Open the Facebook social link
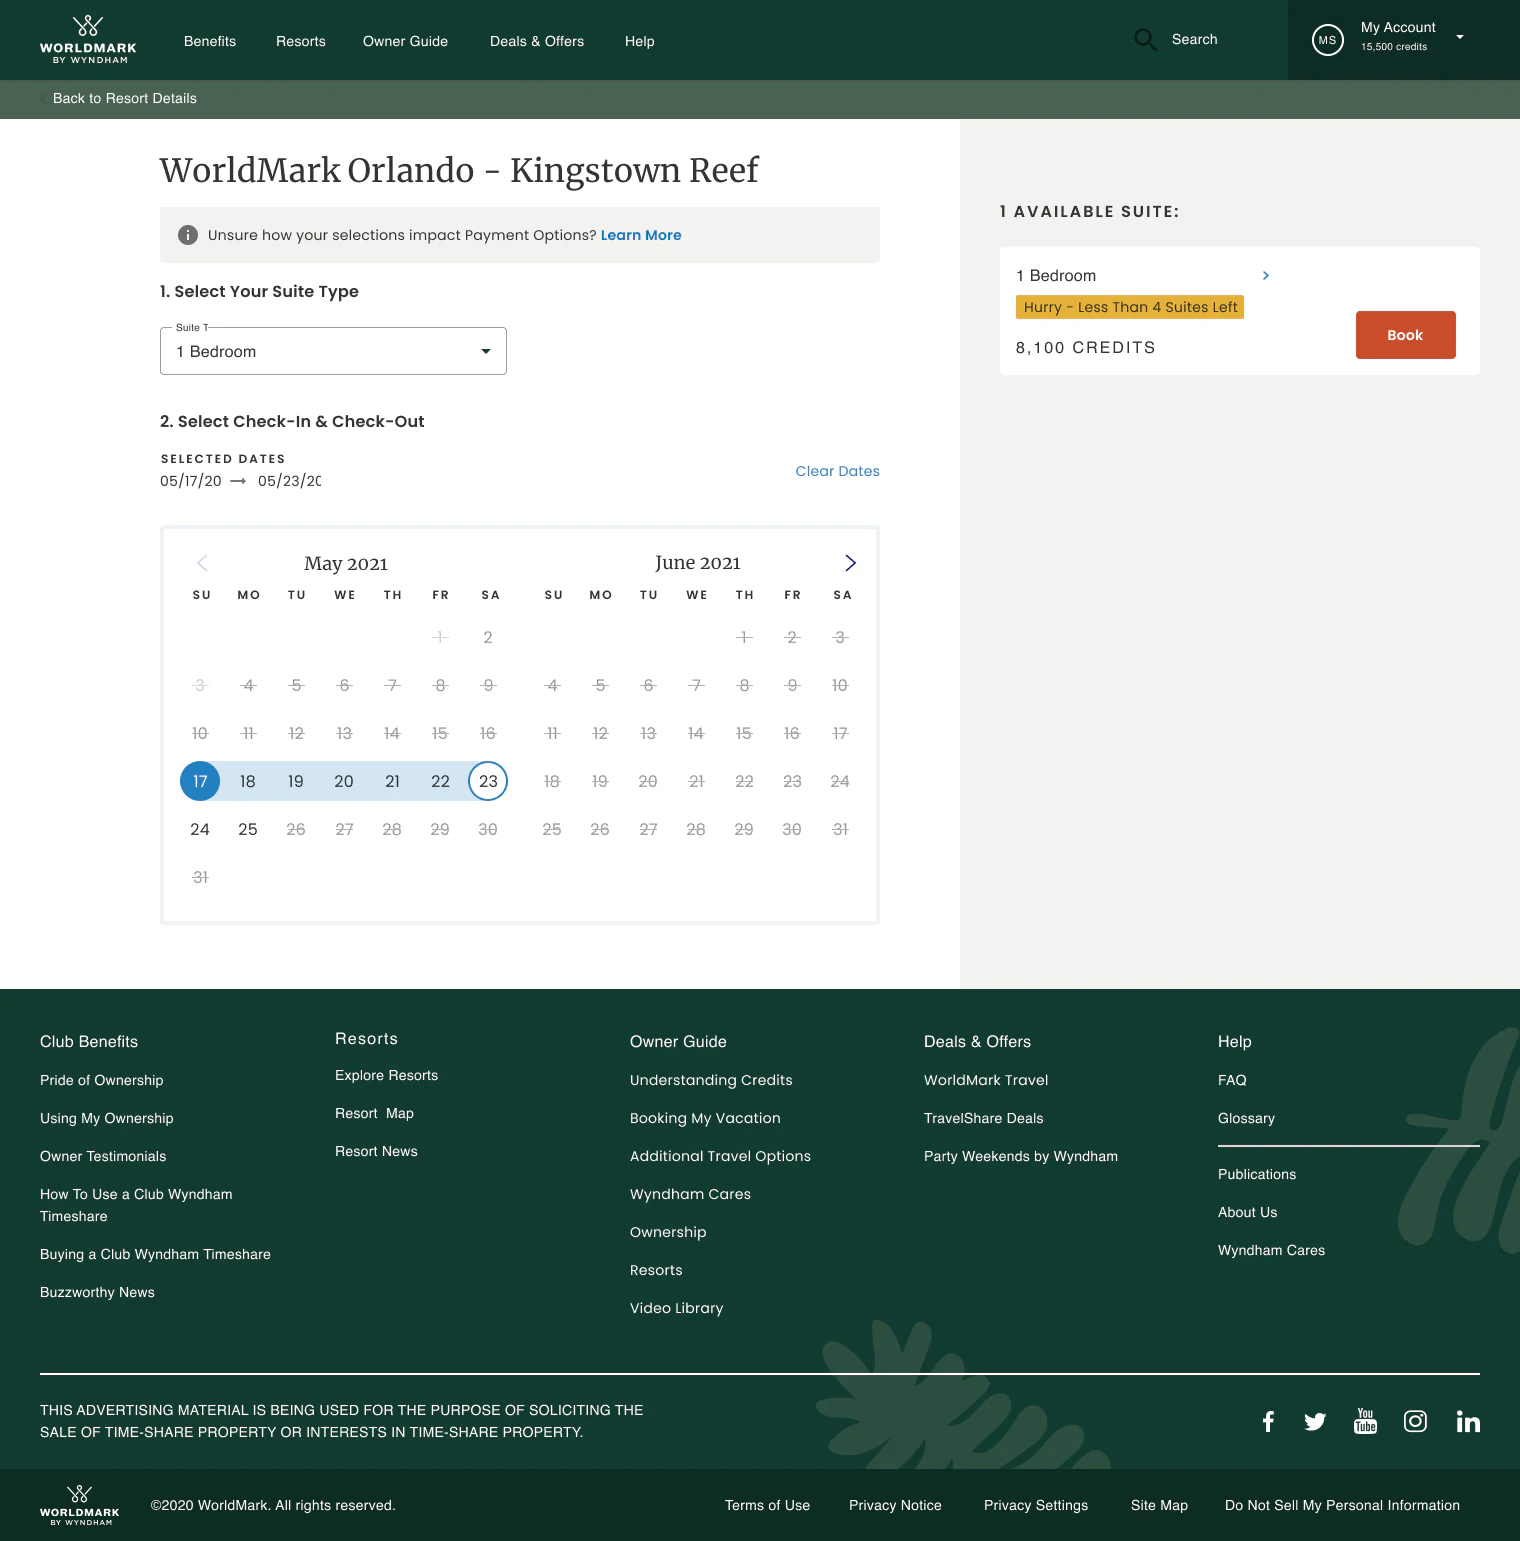The height and width of the screenshot is (1541, 1520). click(x=1268, y=1421)
